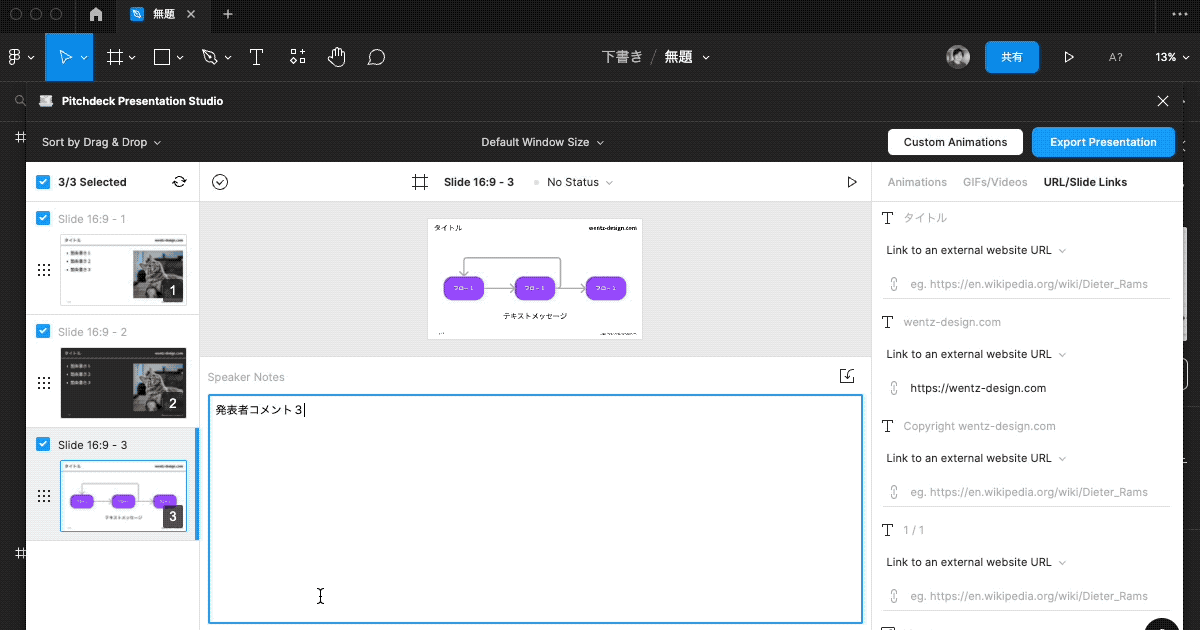
Task: Select the Frame tool
Action: (115, 57)
